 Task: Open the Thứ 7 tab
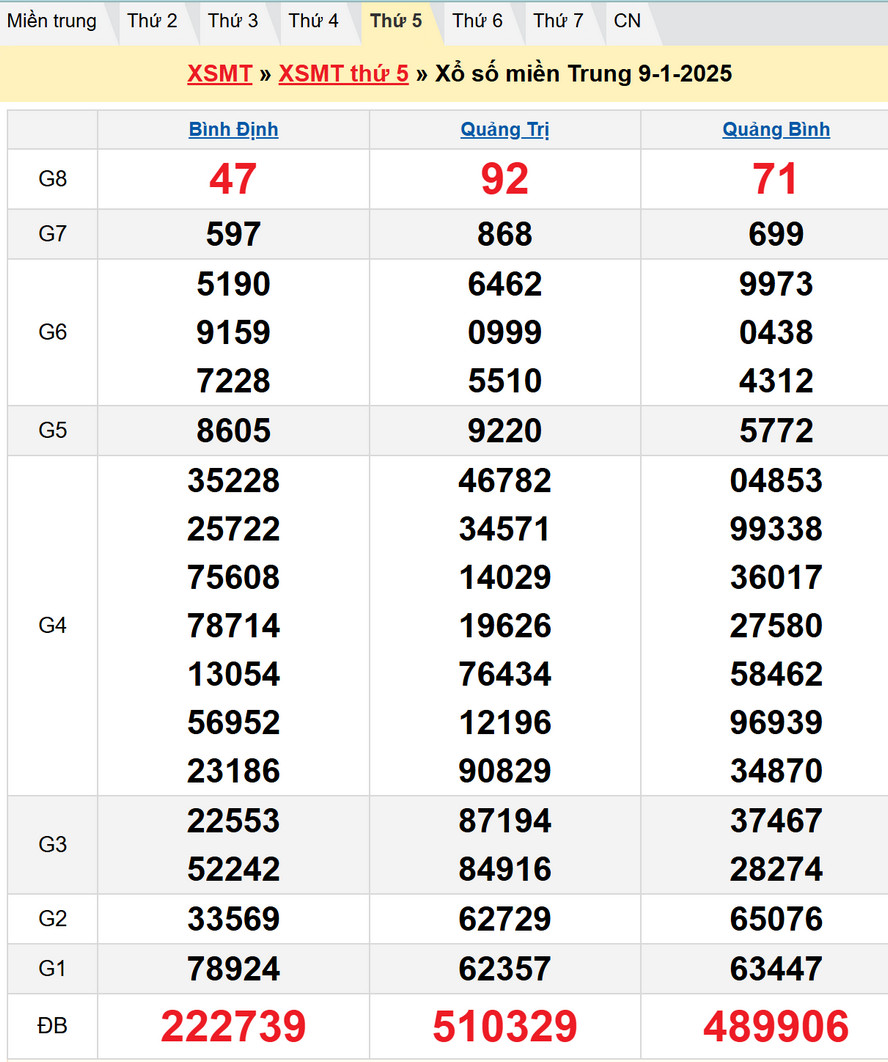click(x=558, y=21)
